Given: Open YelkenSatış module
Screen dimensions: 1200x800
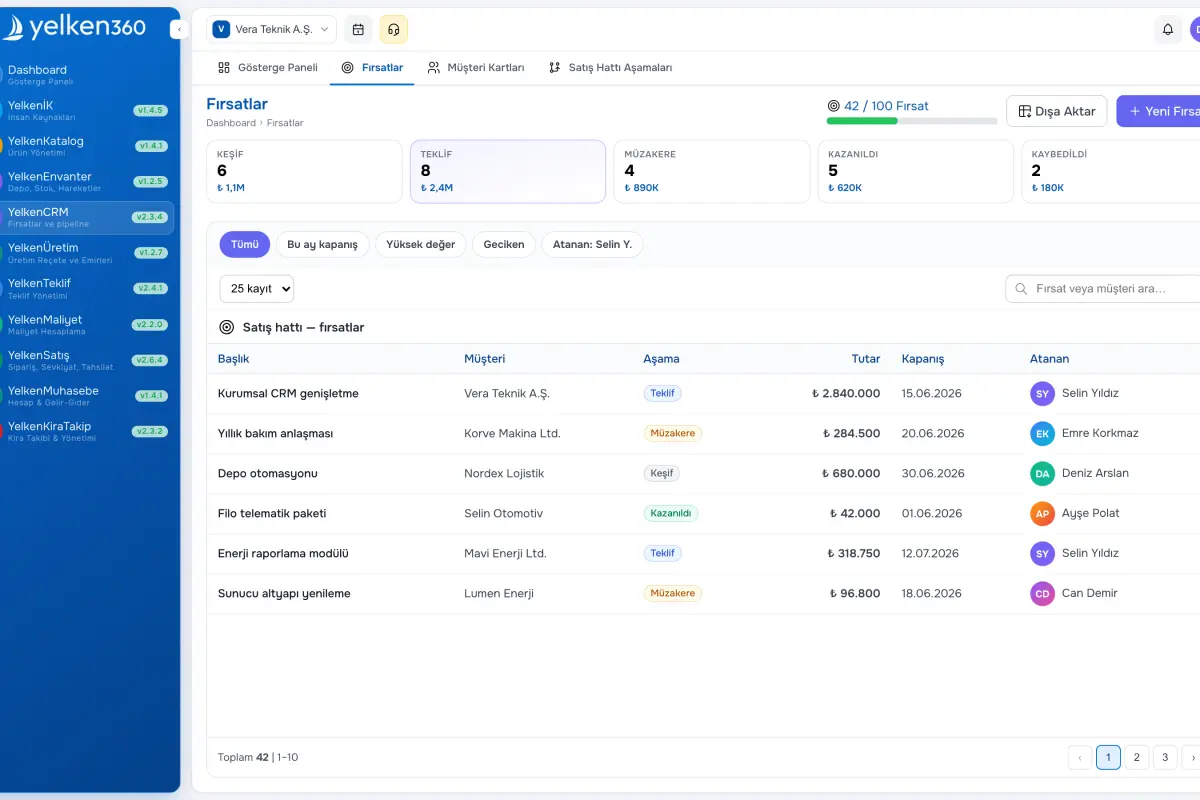Looking at the screenshot, I should point(87,359).
